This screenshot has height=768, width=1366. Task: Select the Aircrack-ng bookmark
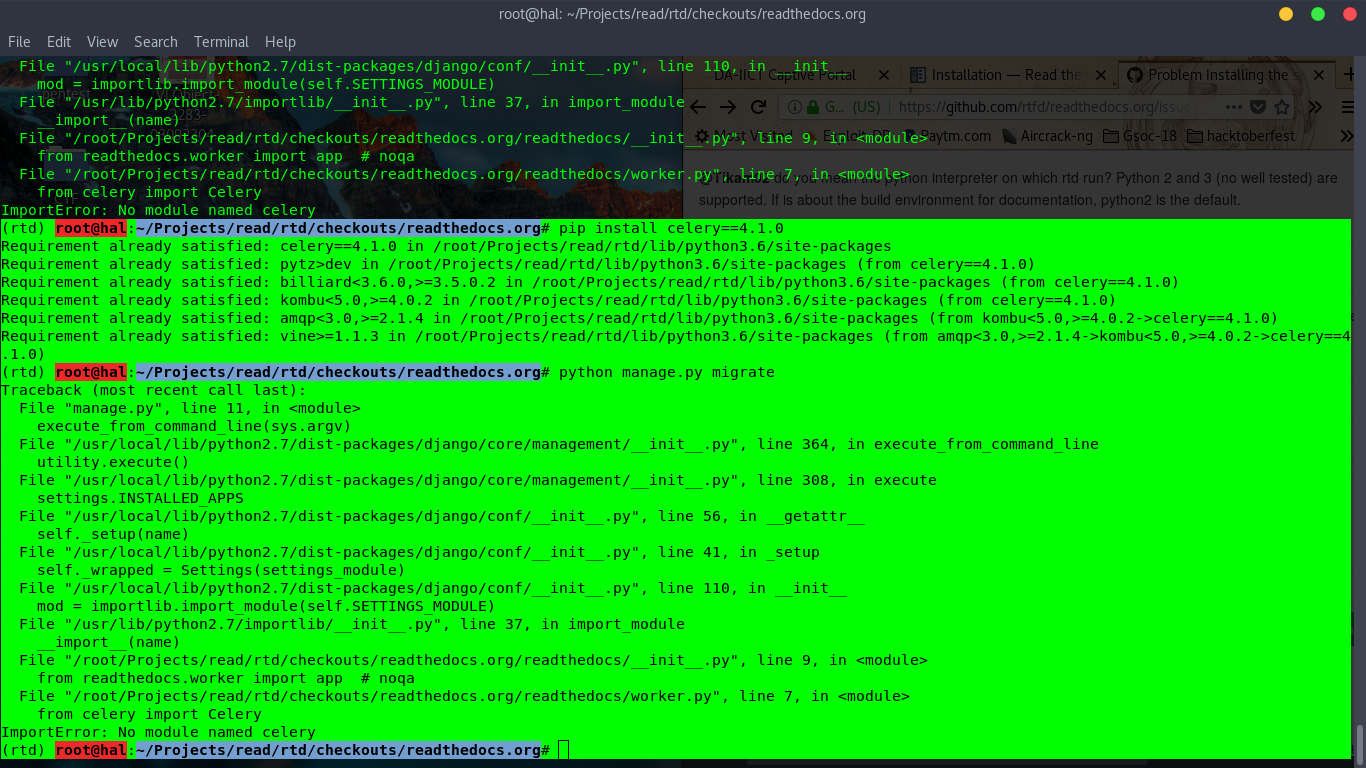[x=1055, y=136]
